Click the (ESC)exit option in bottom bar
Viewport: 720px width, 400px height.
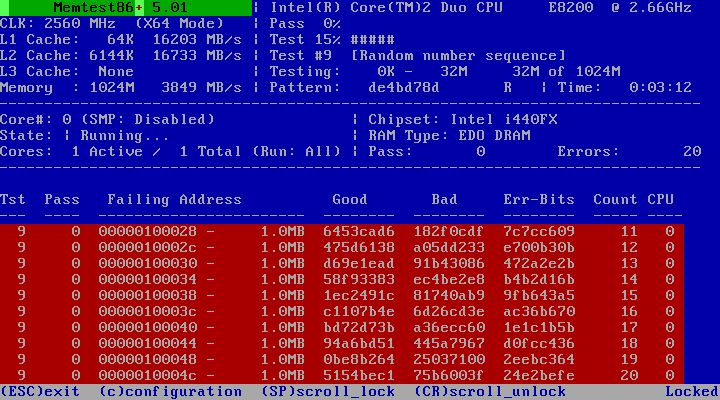coord(40,392)
